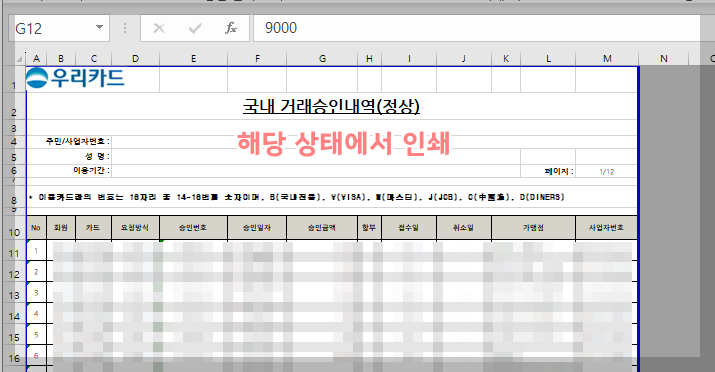Open the Insert Function fx icon
The image size is (715, 372).
[231, 28]
